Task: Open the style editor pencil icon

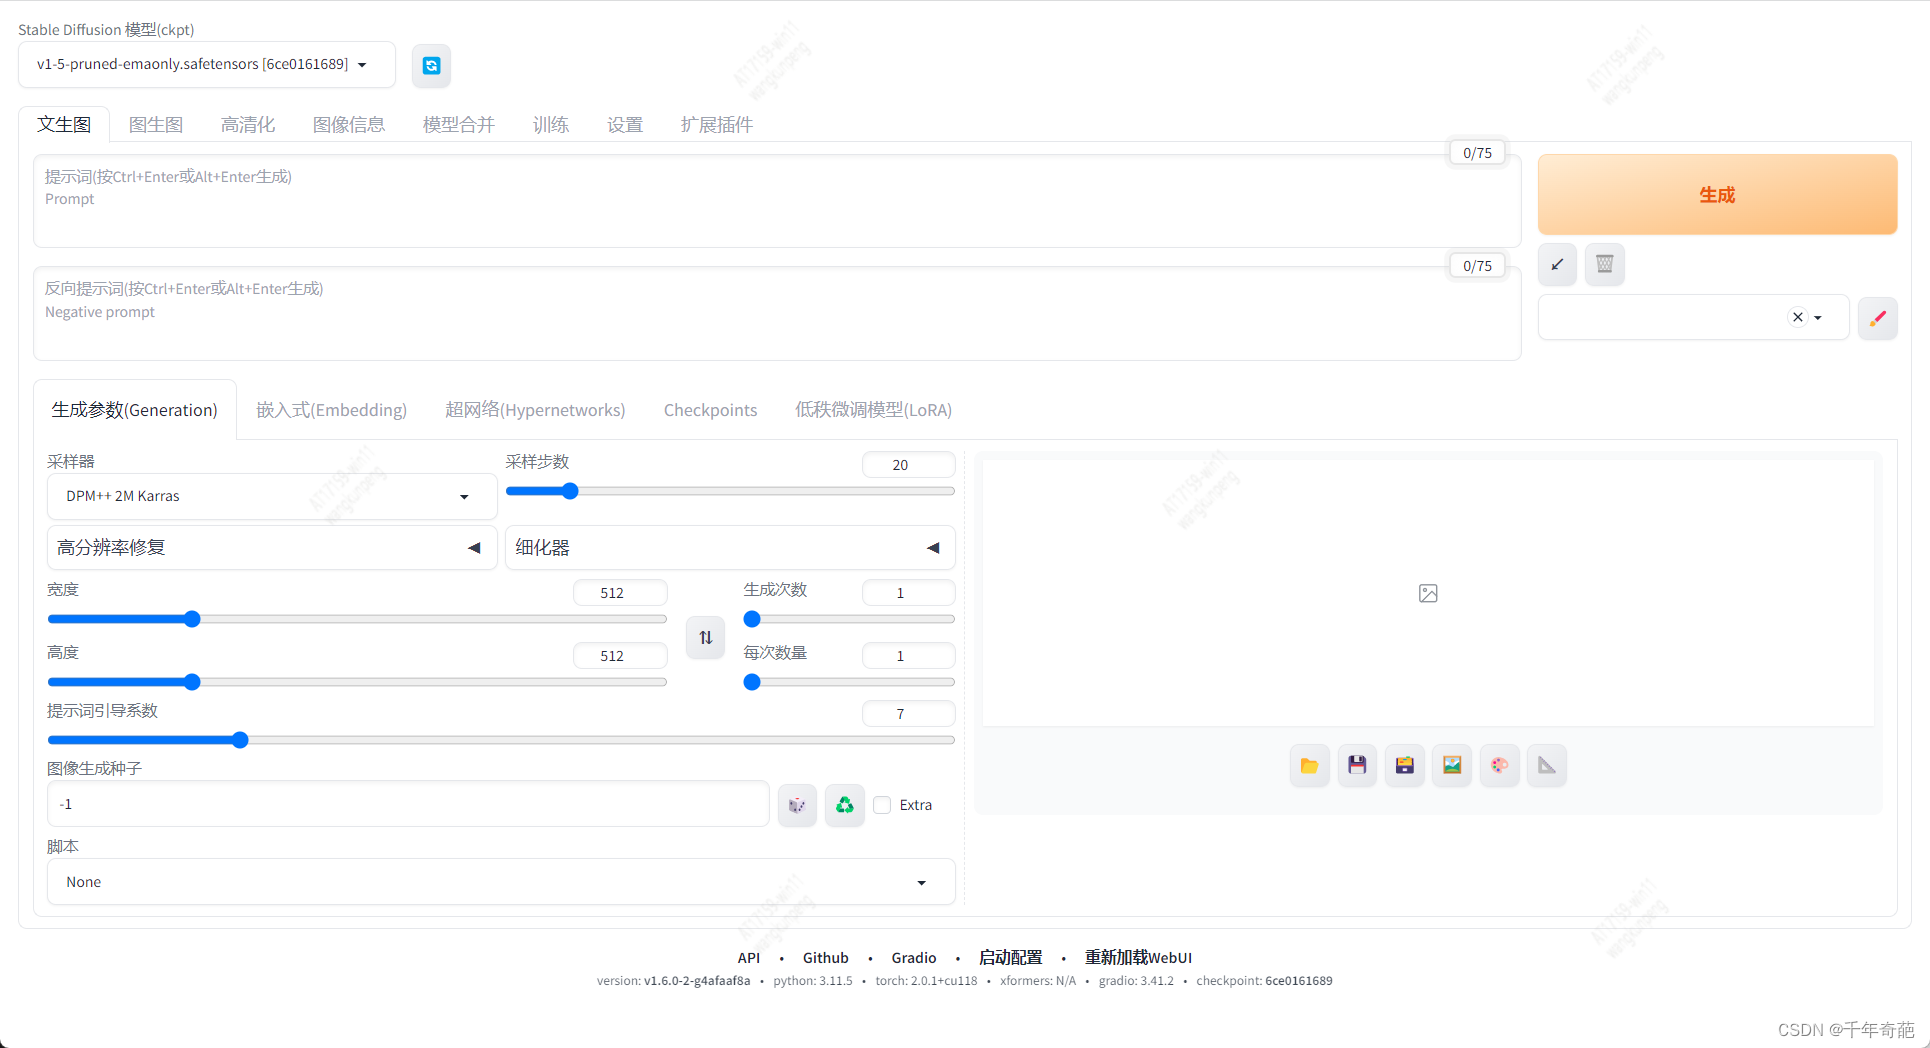Action: (x=1878, y=318)
